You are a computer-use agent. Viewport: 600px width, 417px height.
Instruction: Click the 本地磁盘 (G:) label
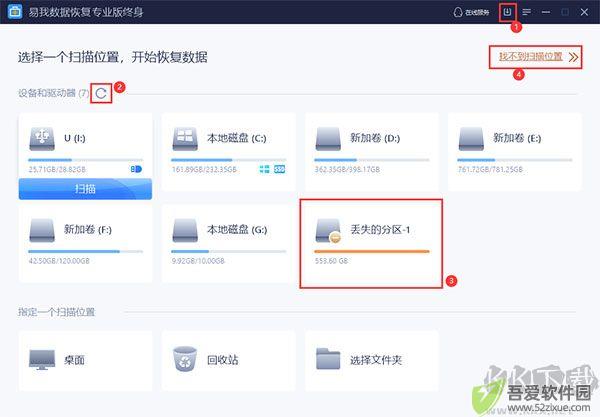[237, 230]
